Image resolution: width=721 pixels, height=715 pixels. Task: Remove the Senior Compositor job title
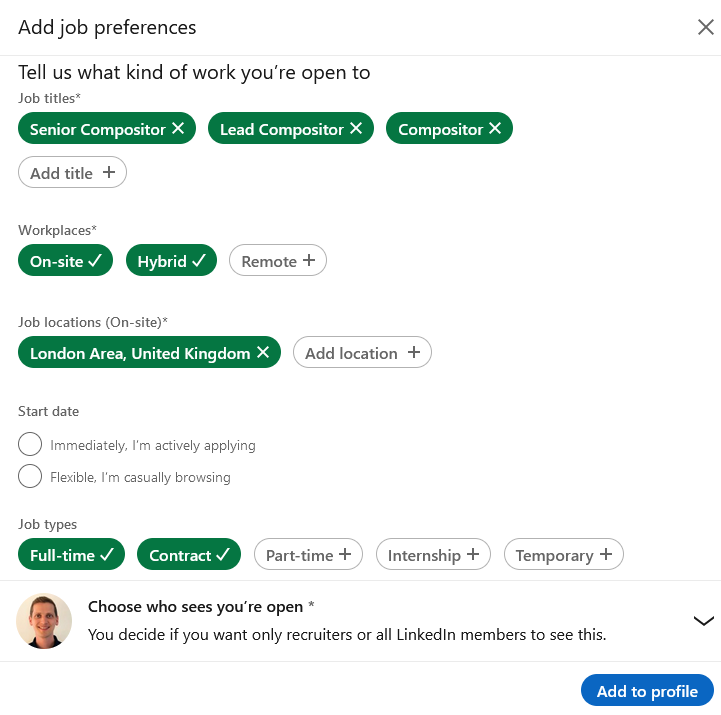[178, 129]
